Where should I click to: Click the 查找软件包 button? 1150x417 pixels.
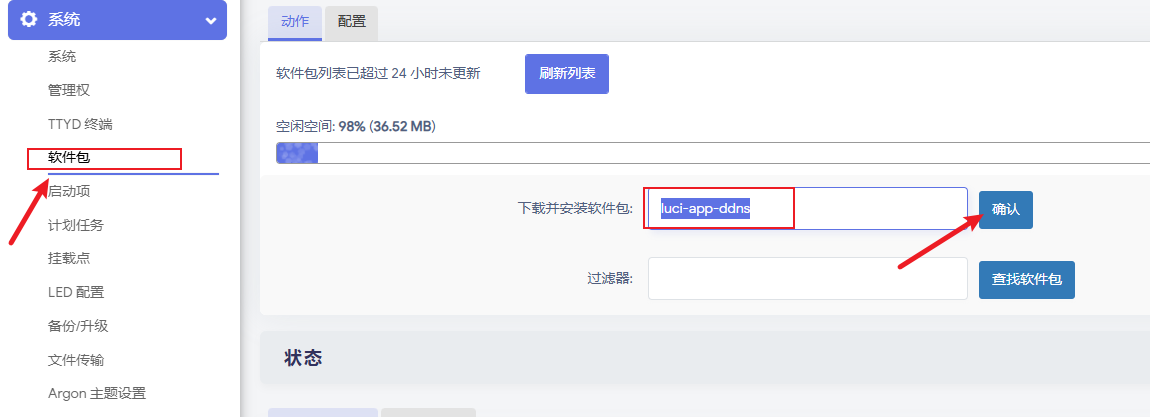pos(1027,279)
